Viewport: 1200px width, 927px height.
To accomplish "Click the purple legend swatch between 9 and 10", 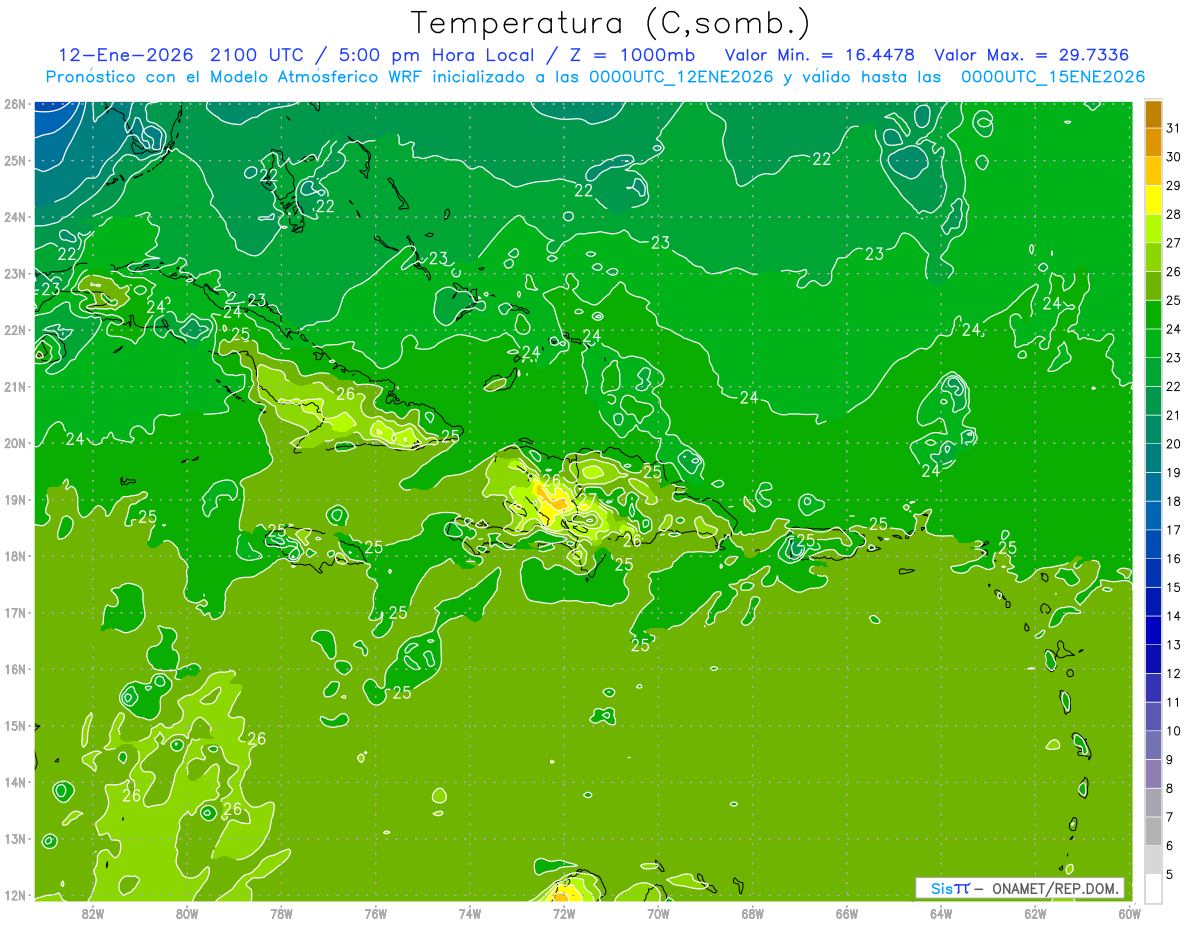I will click(1153, 745).
